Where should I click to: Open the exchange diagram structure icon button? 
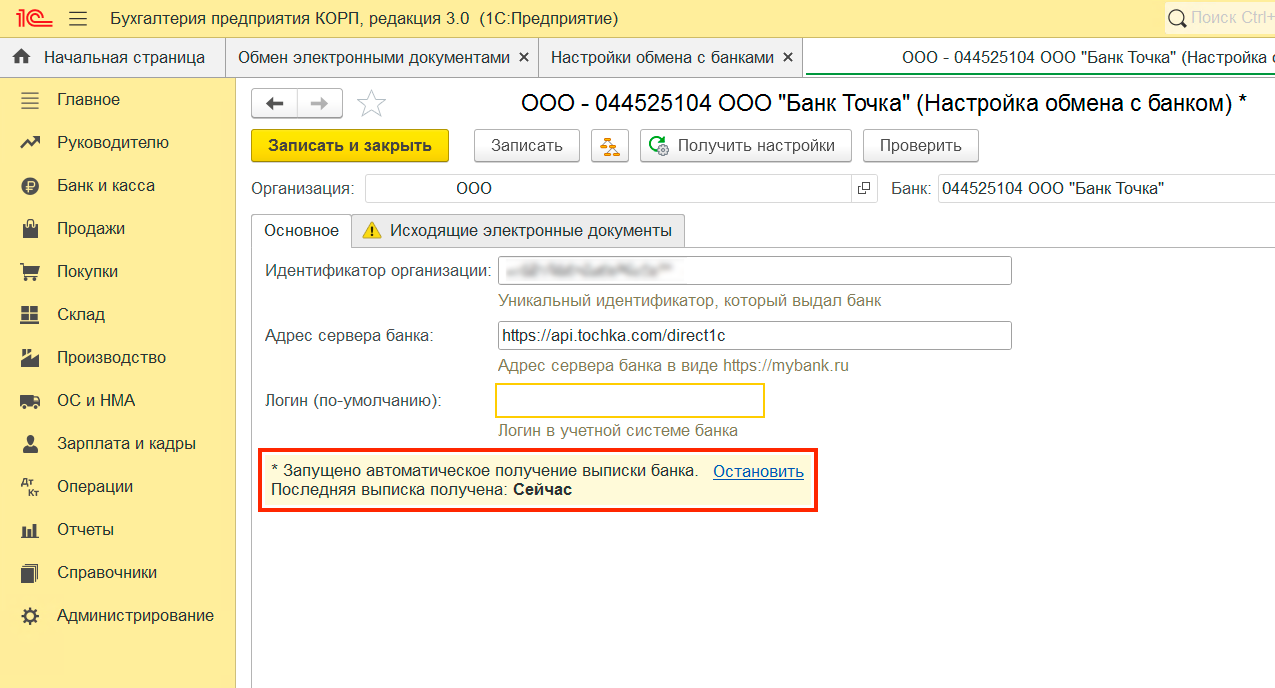608,146
